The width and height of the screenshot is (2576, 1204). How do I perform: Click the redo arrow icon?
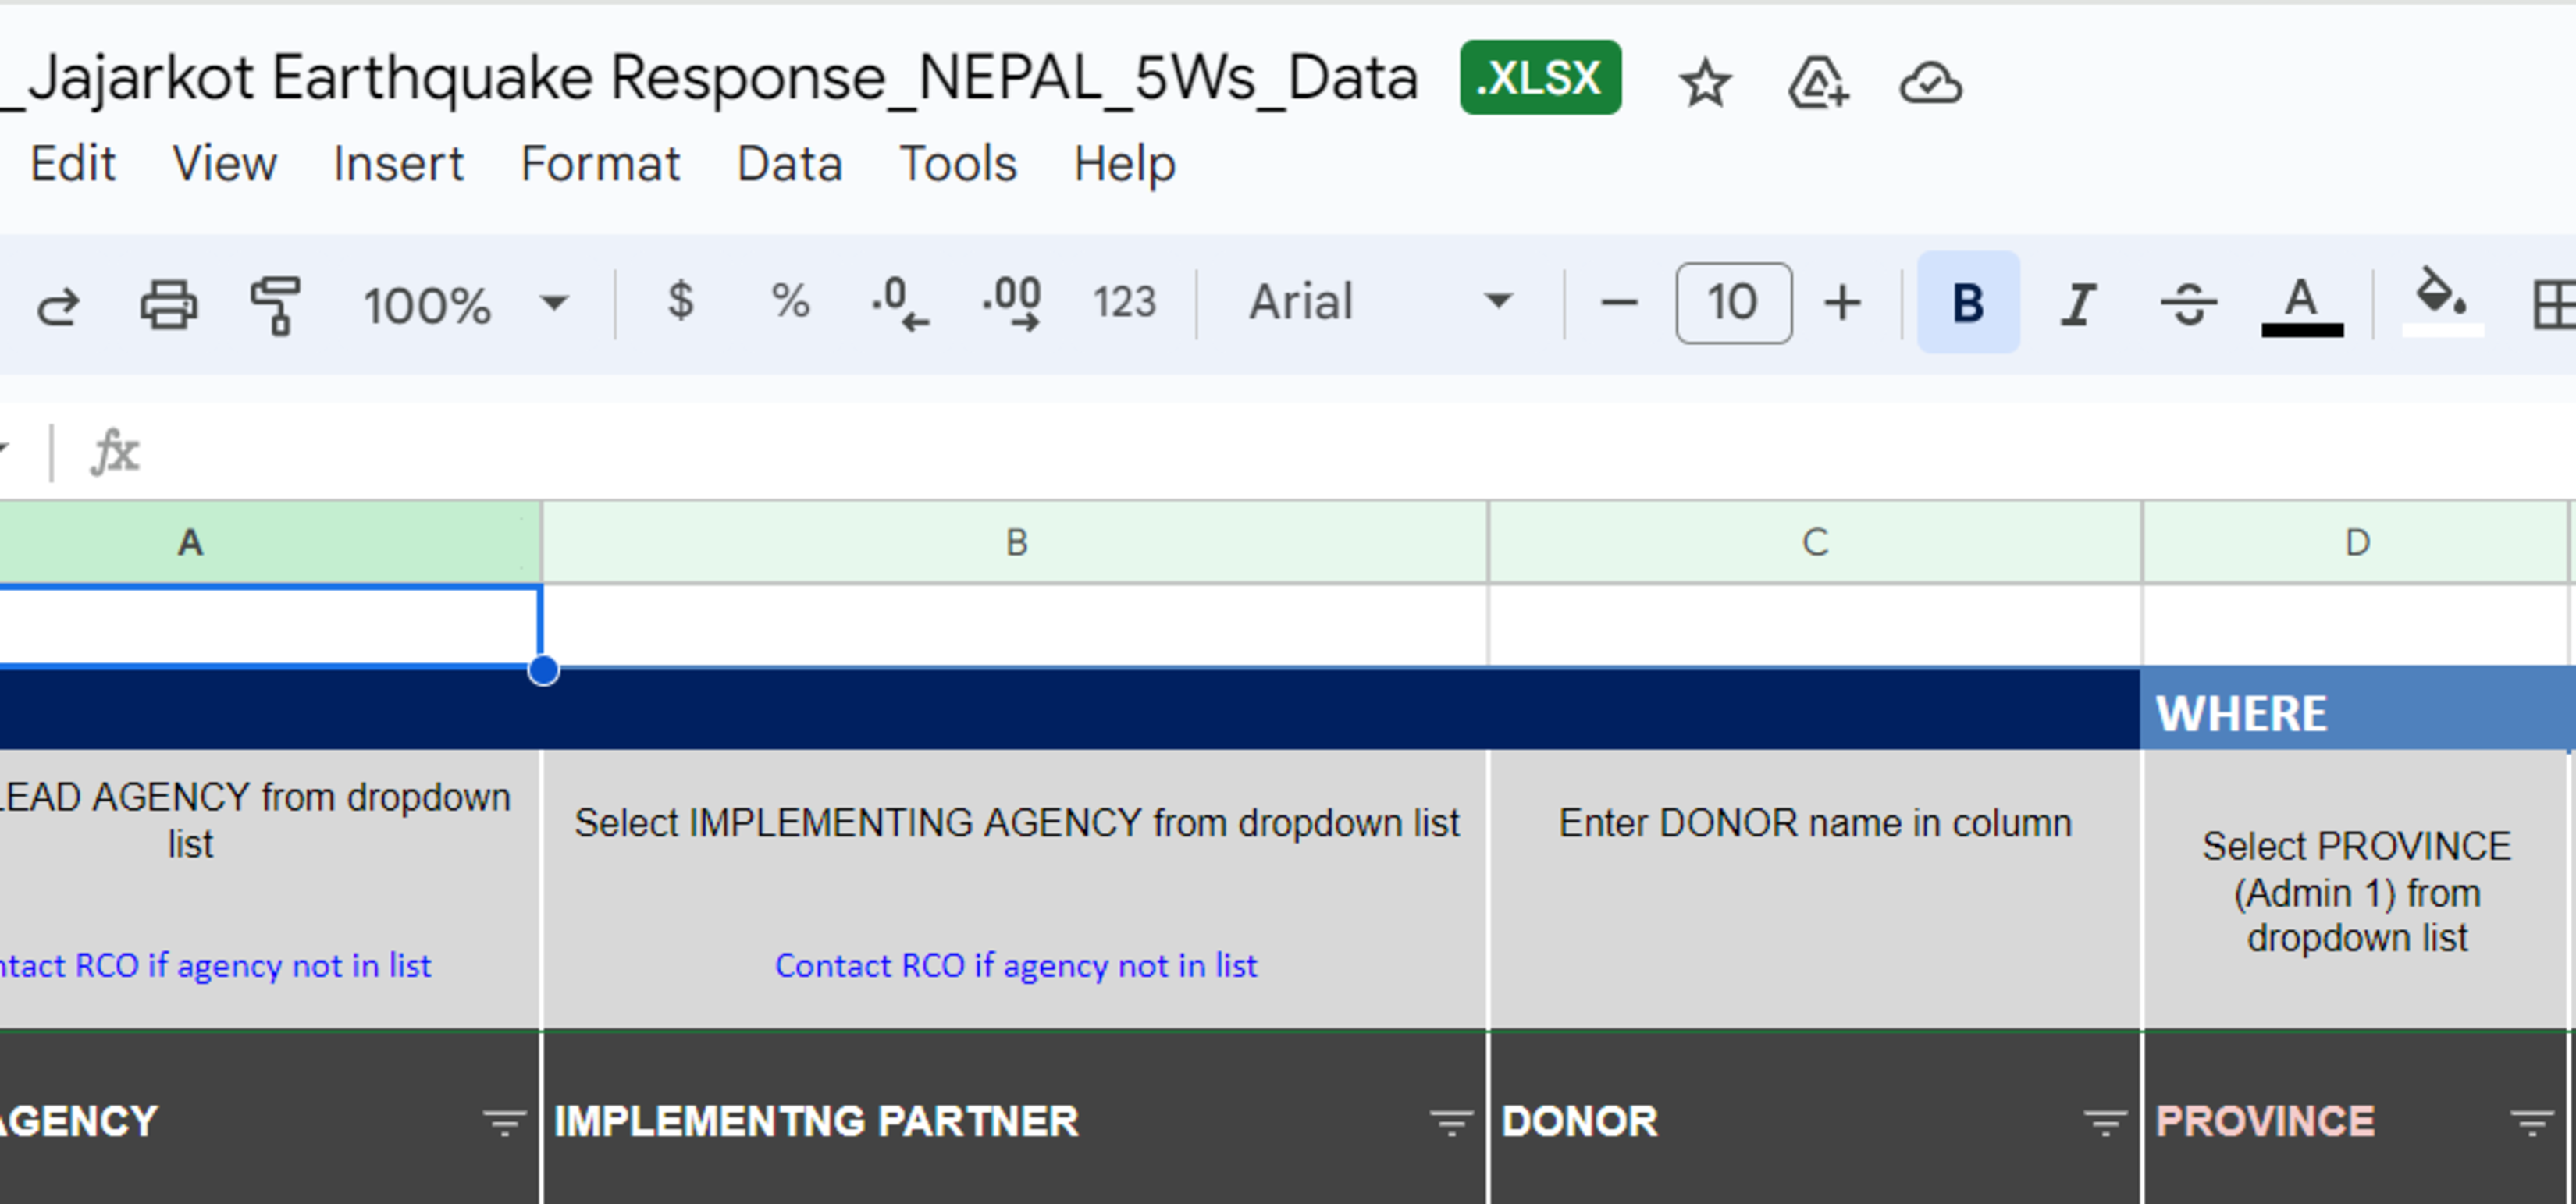tap(58, 303)
